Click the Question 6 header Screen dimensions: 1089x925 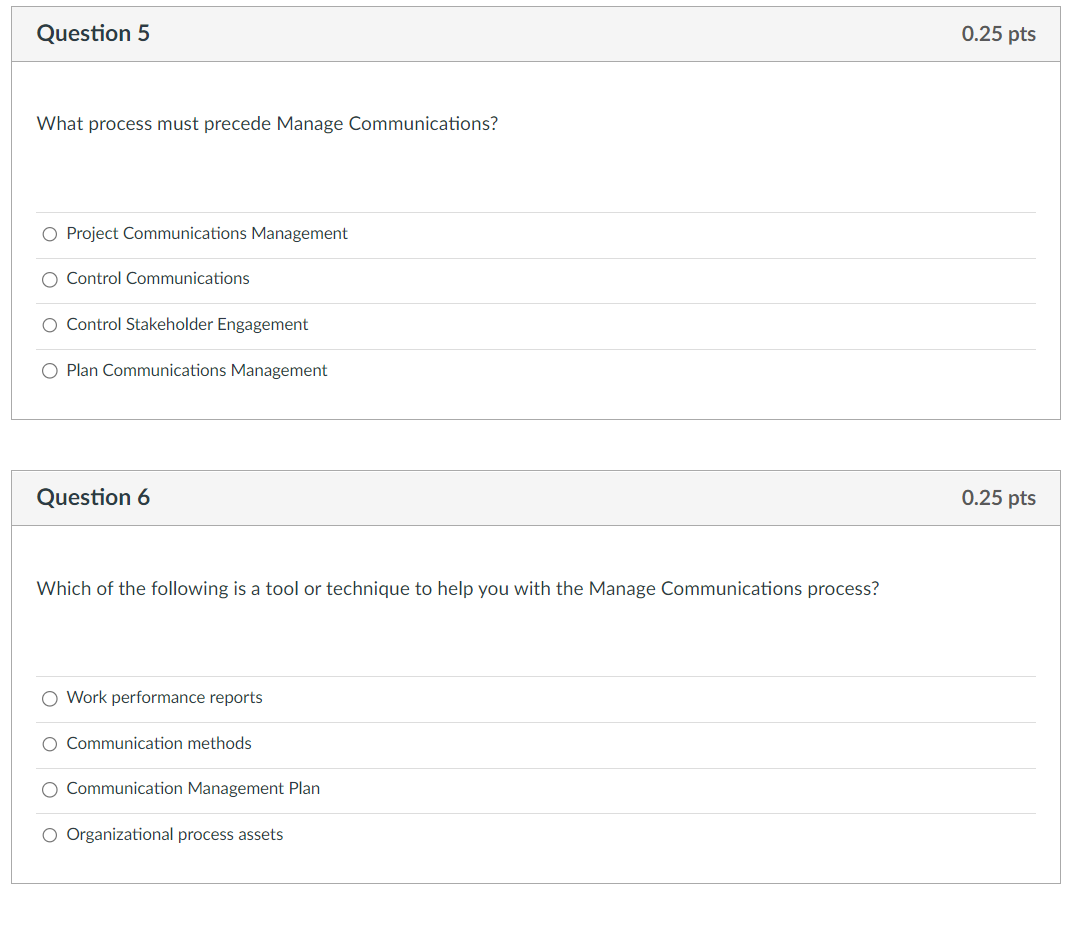pyautogui.click(x=93, y=497)
